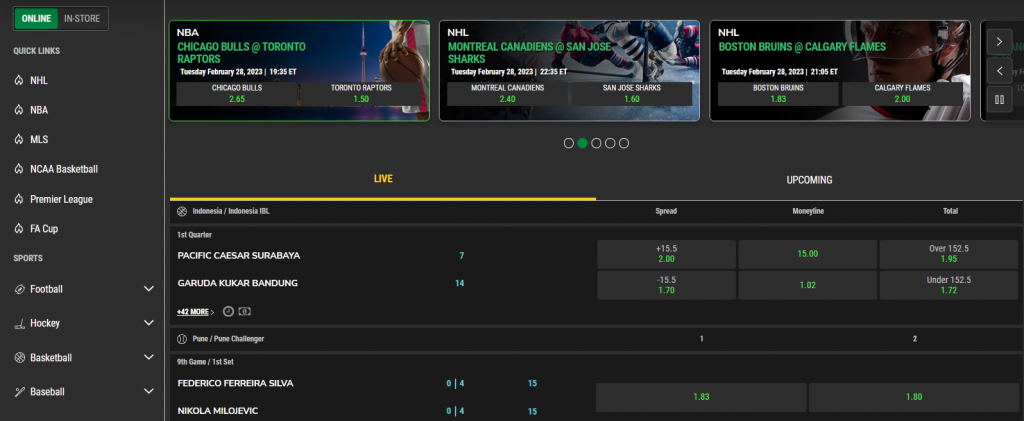Switch to ONLINE betting mode
This screenshot has height=421, width=1024.
click(37, 19)
